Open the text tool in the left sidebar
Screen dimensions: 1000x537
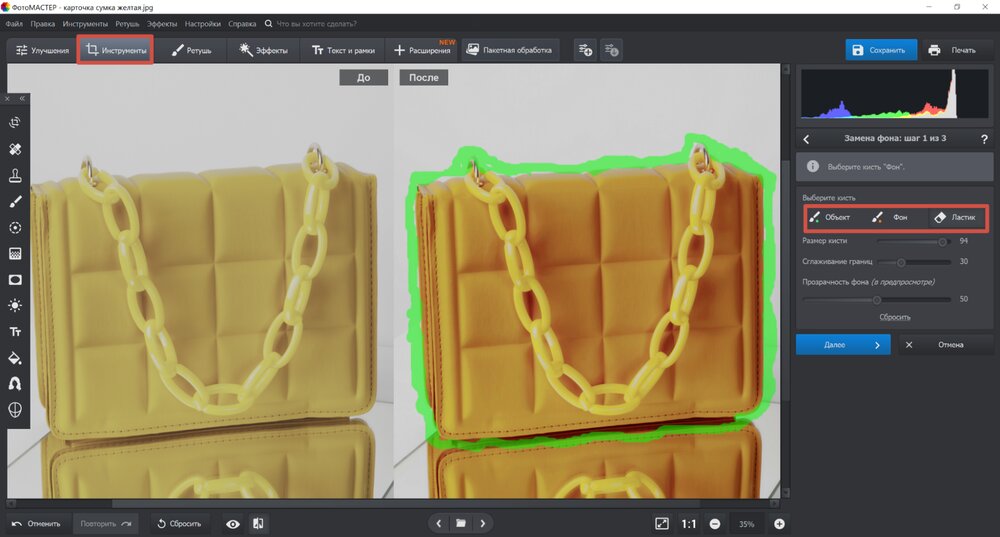point(15,331)
